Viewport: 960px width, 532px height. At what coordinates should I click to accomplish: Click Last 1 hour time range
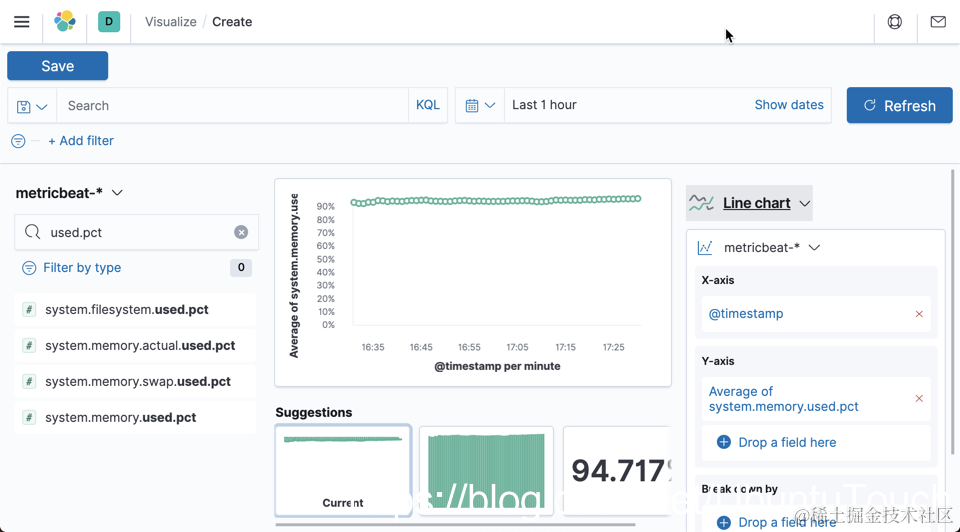point(544,105)
